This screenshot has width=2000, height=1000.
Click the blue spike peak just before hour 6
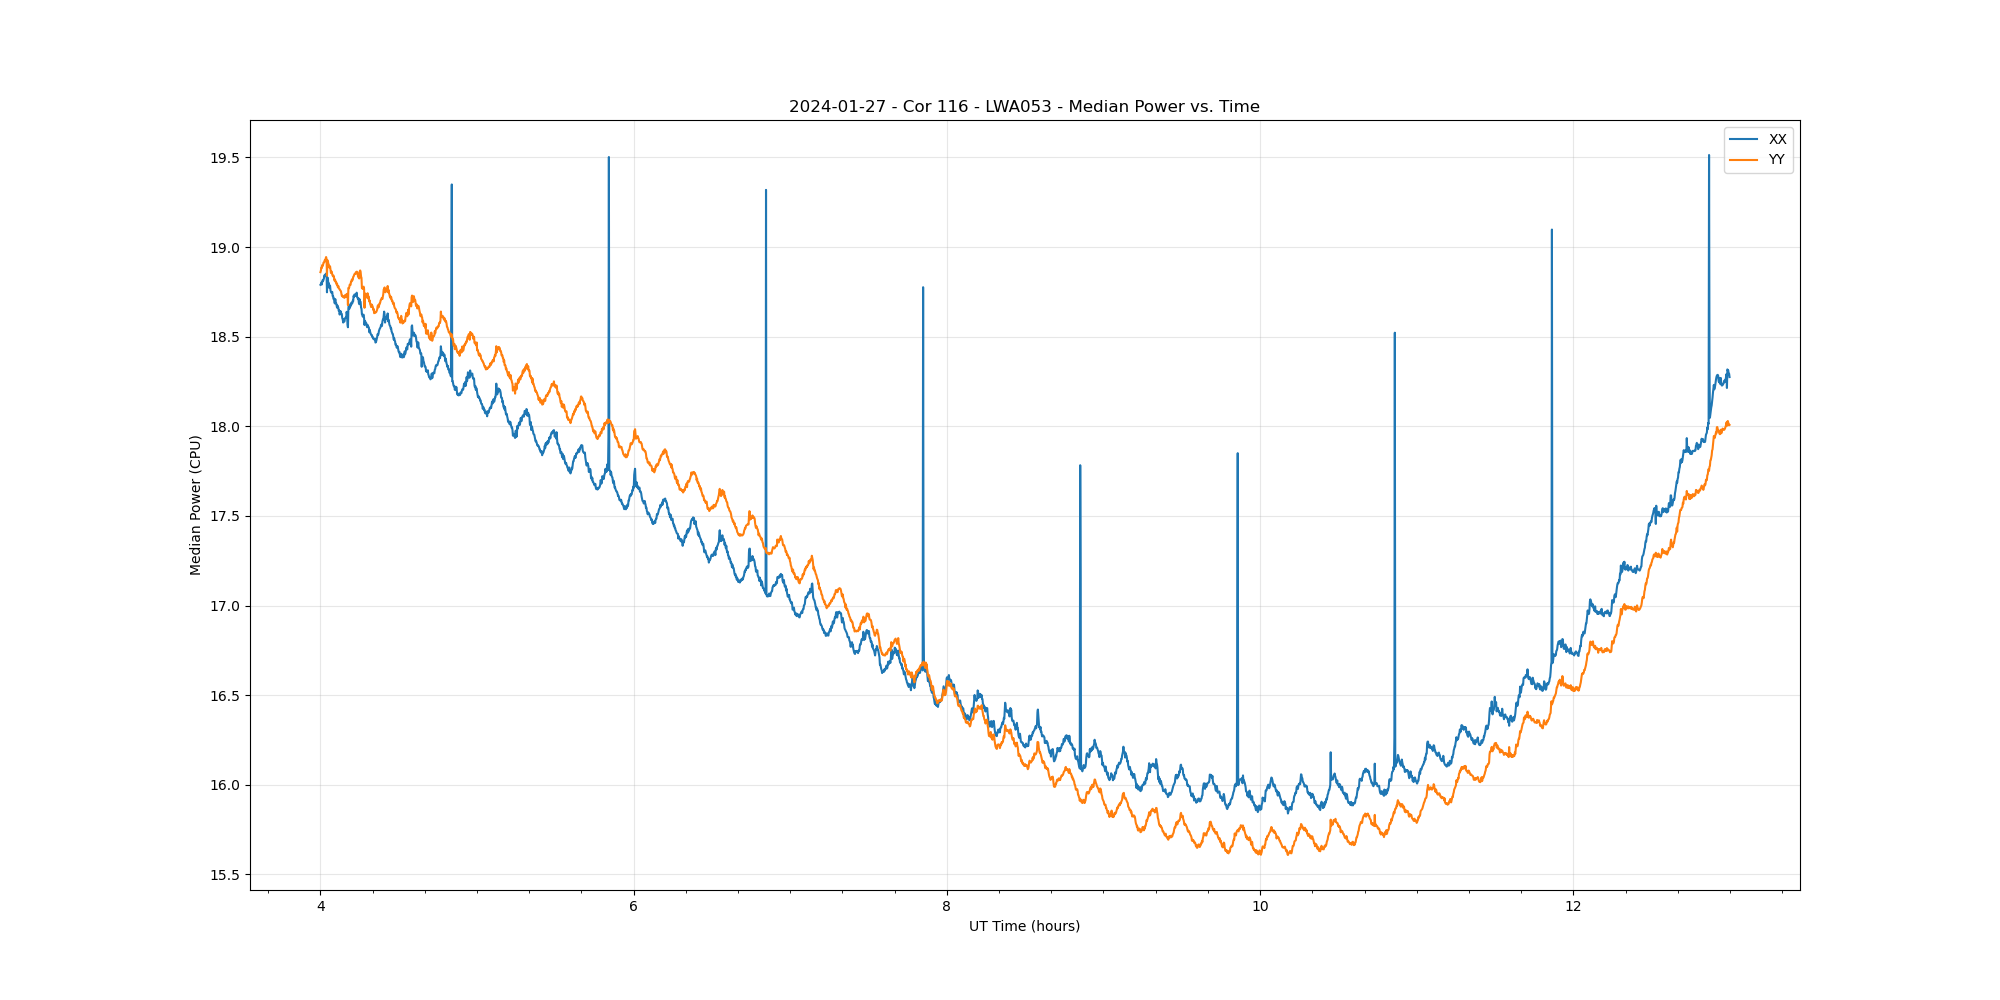tap(609, 158)
